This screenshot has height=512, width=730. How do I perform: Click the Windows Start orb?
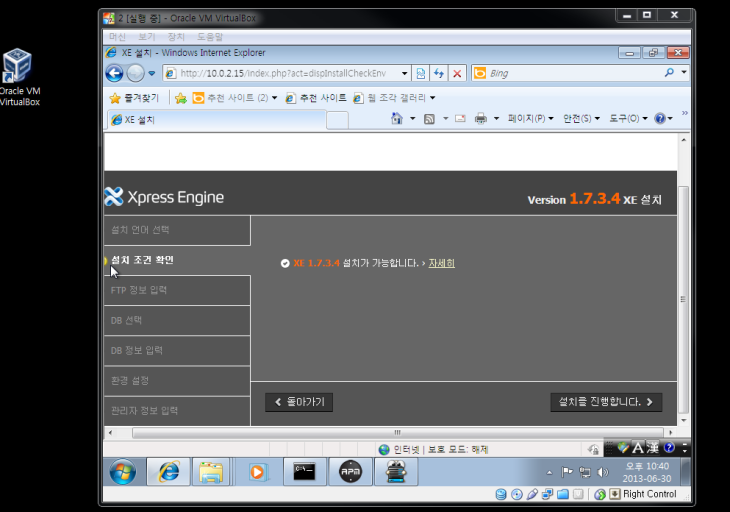(123, 472)
